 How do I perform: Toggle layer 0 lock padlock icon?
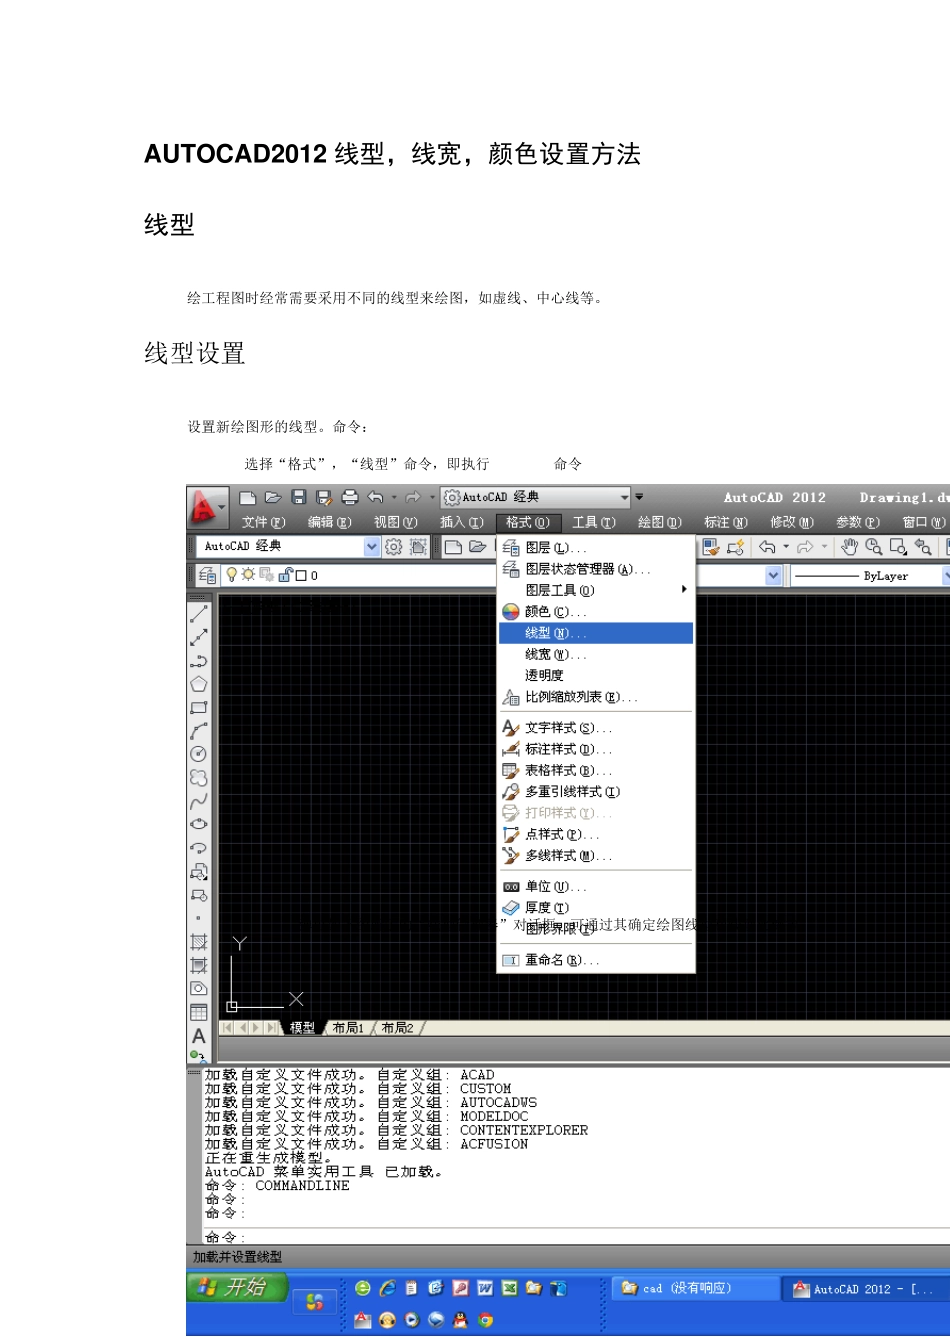[x=285, y=575]
